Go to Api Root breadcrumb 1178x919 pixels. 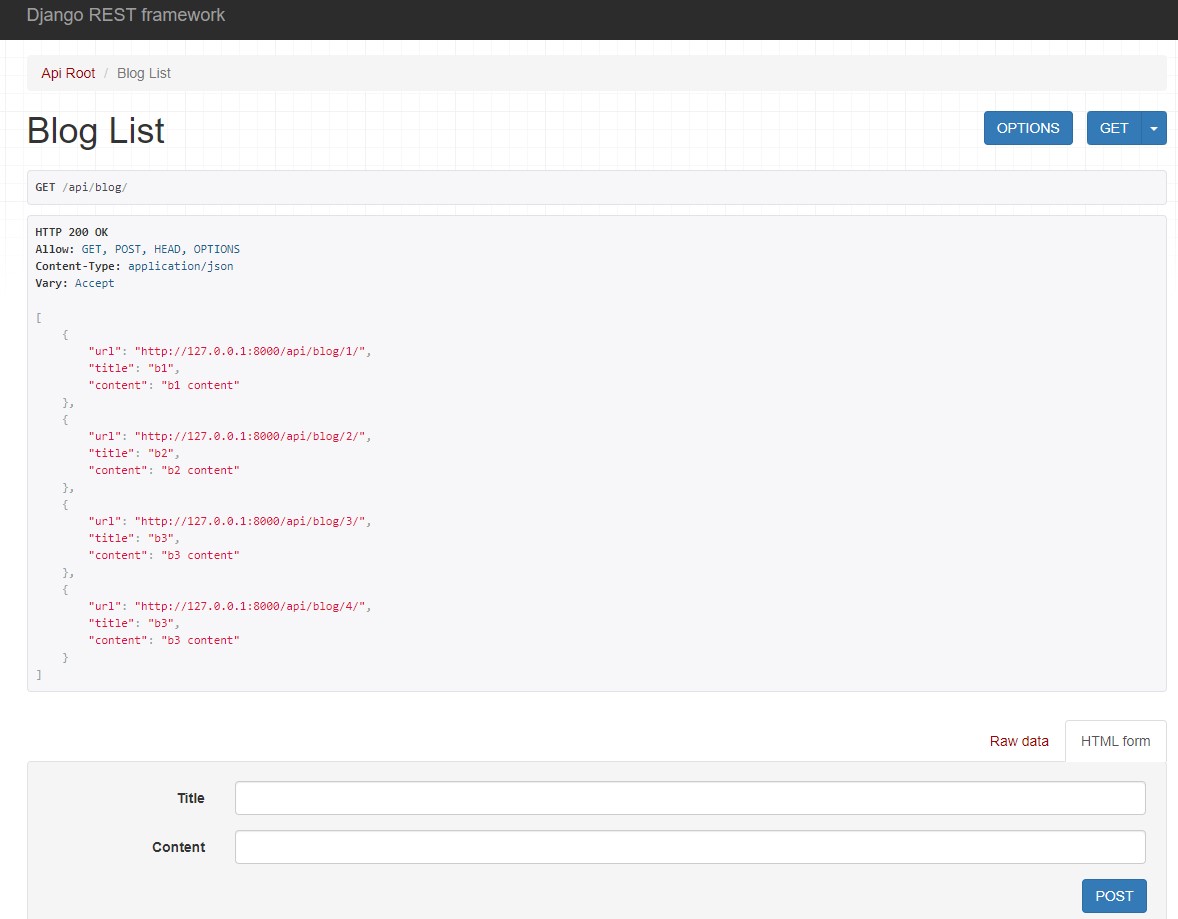tap(68, 73)
